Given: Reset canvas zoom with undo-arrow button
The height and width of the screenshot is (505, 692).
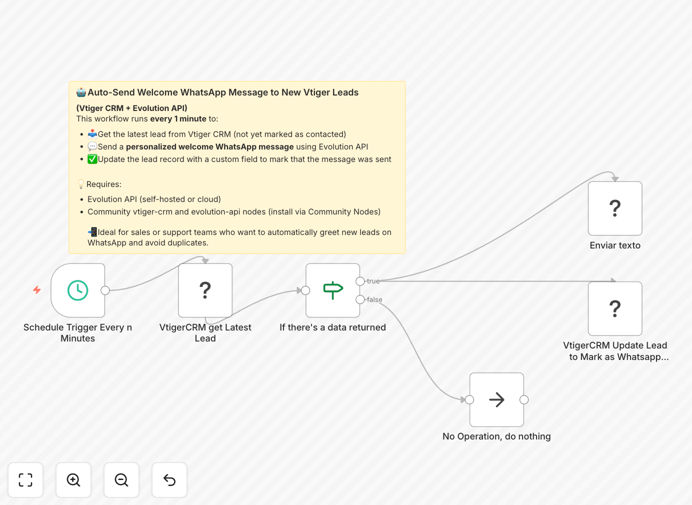Looking at the screenshot, I should point(169,480).
